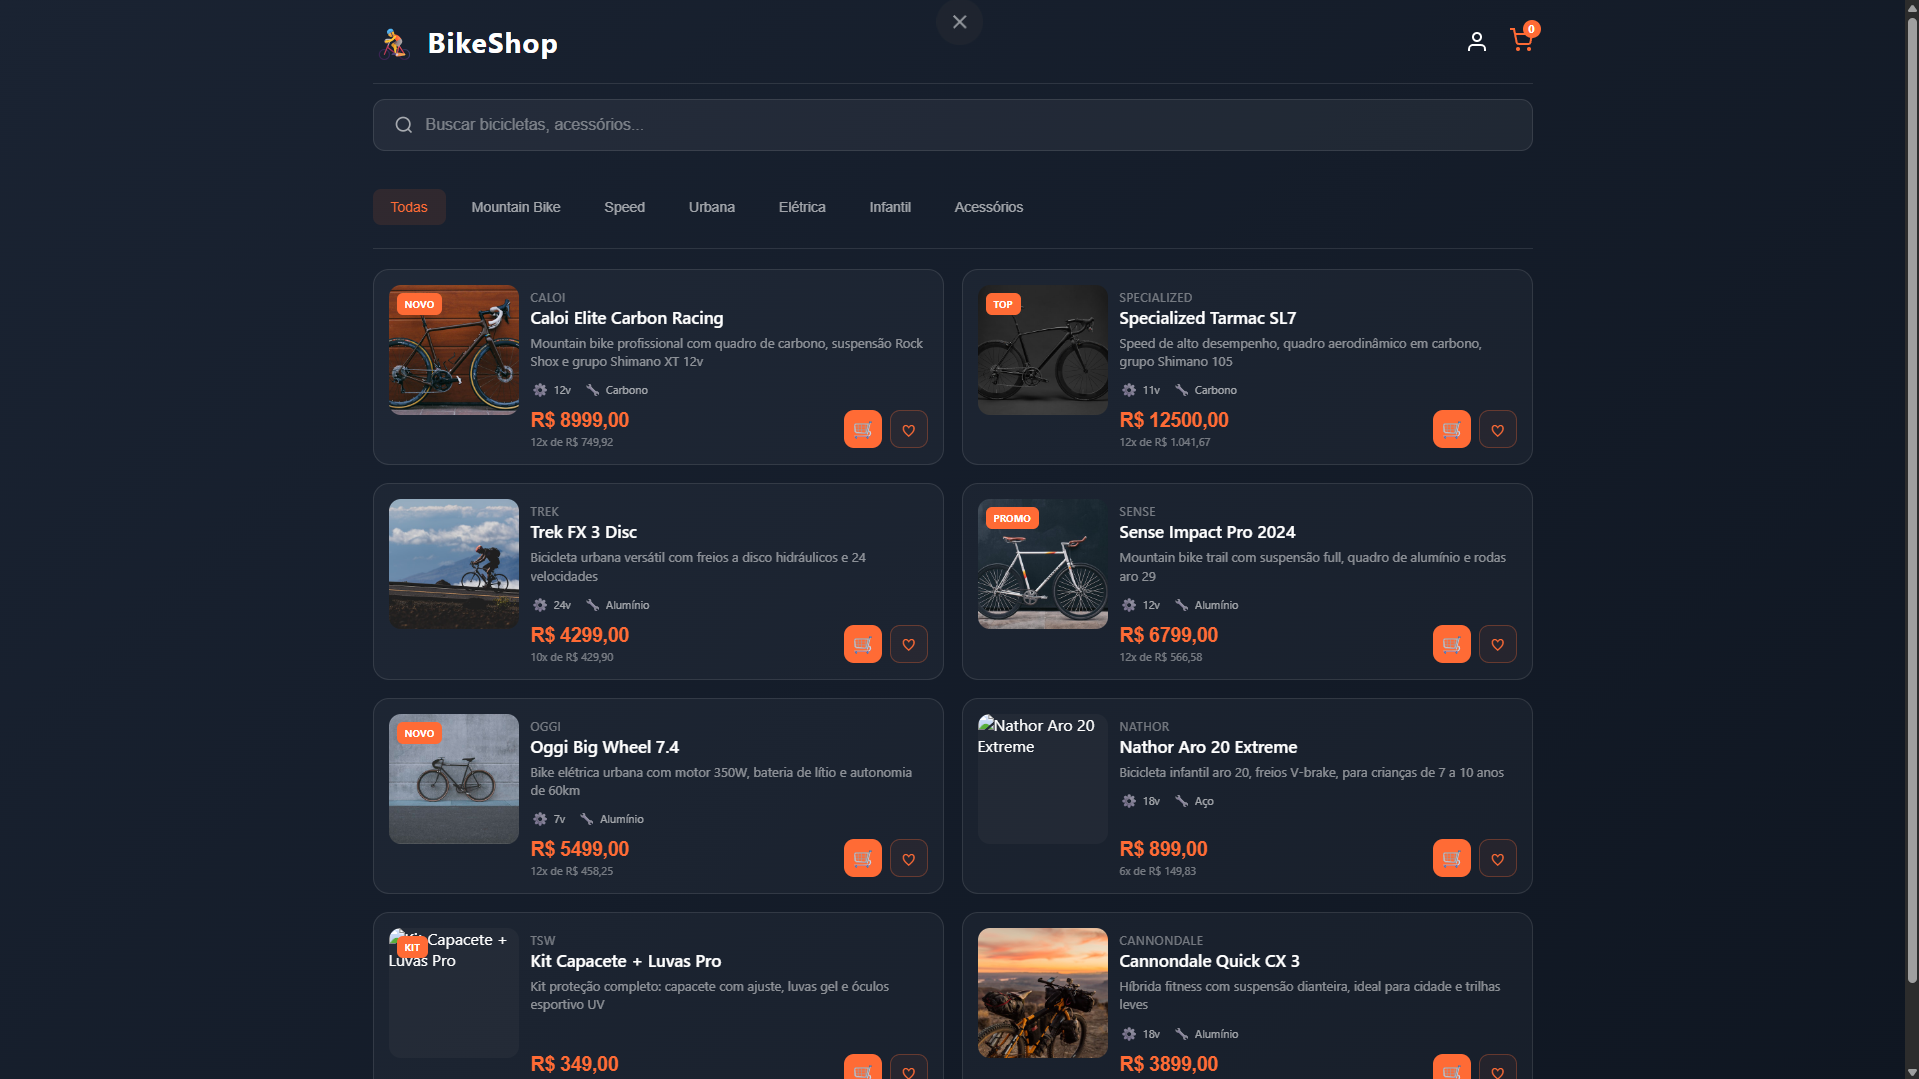Show the Urbana category bikes
Viewport: 1919px width, 1079px height.
coord(712,207)
